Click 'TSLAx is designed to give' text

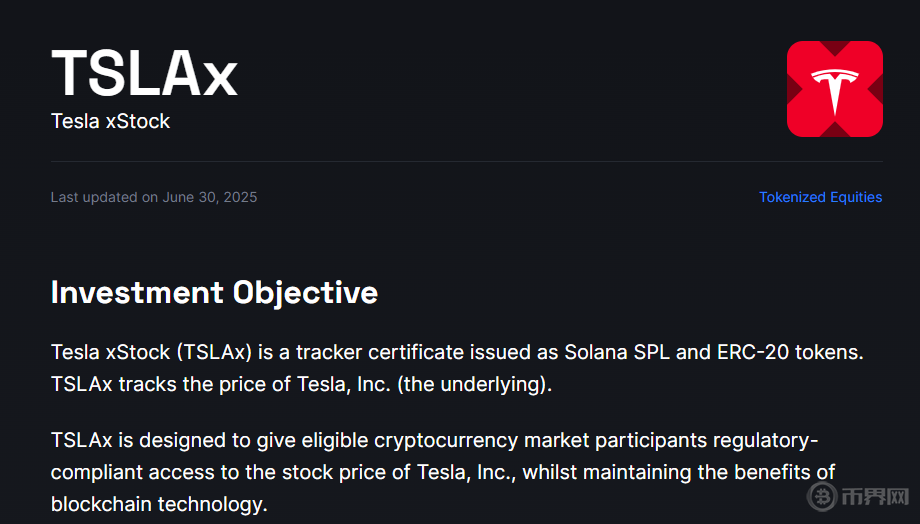pos(166,440)
